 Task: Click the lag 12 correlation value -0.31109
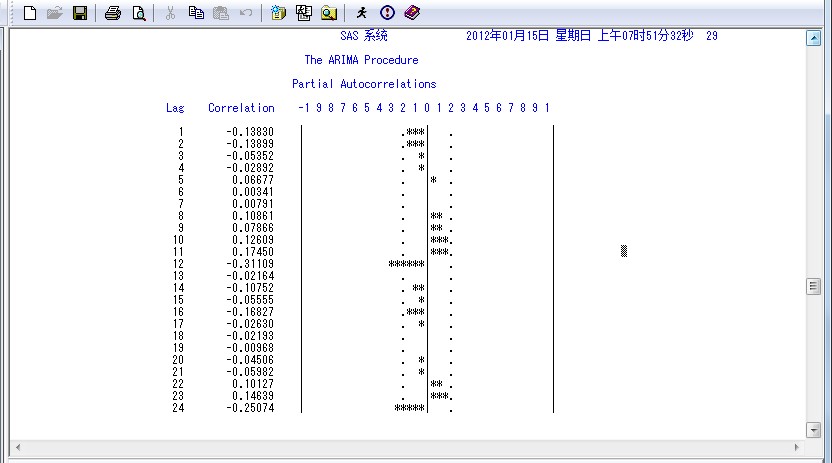point(250,264)
